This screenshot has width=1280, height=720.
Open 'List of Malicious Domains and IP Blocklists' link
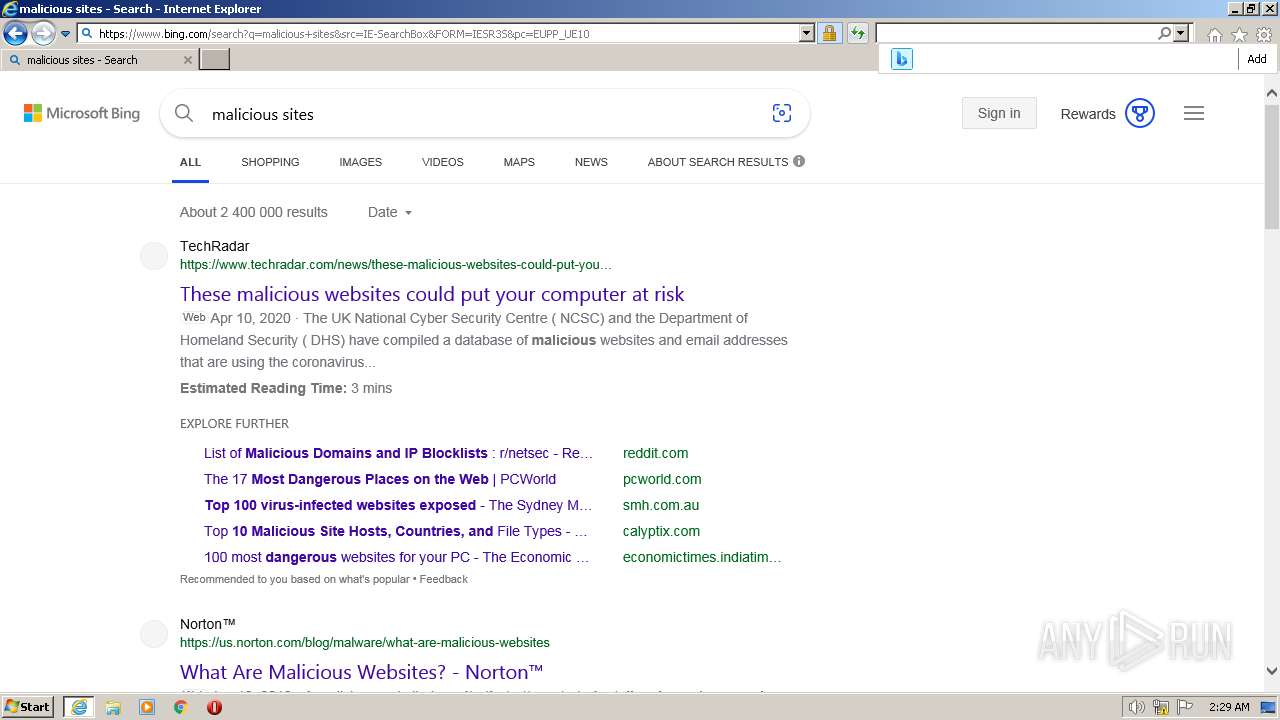(398, 453)
